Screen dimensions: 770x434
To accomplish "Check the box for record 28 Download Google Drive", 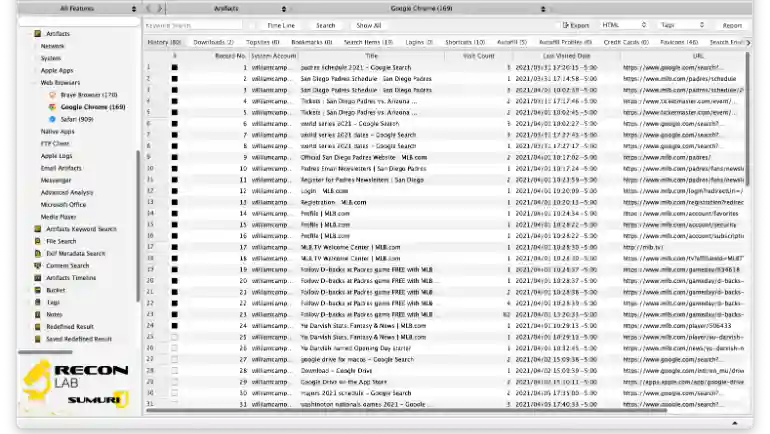I will [174, 371].
